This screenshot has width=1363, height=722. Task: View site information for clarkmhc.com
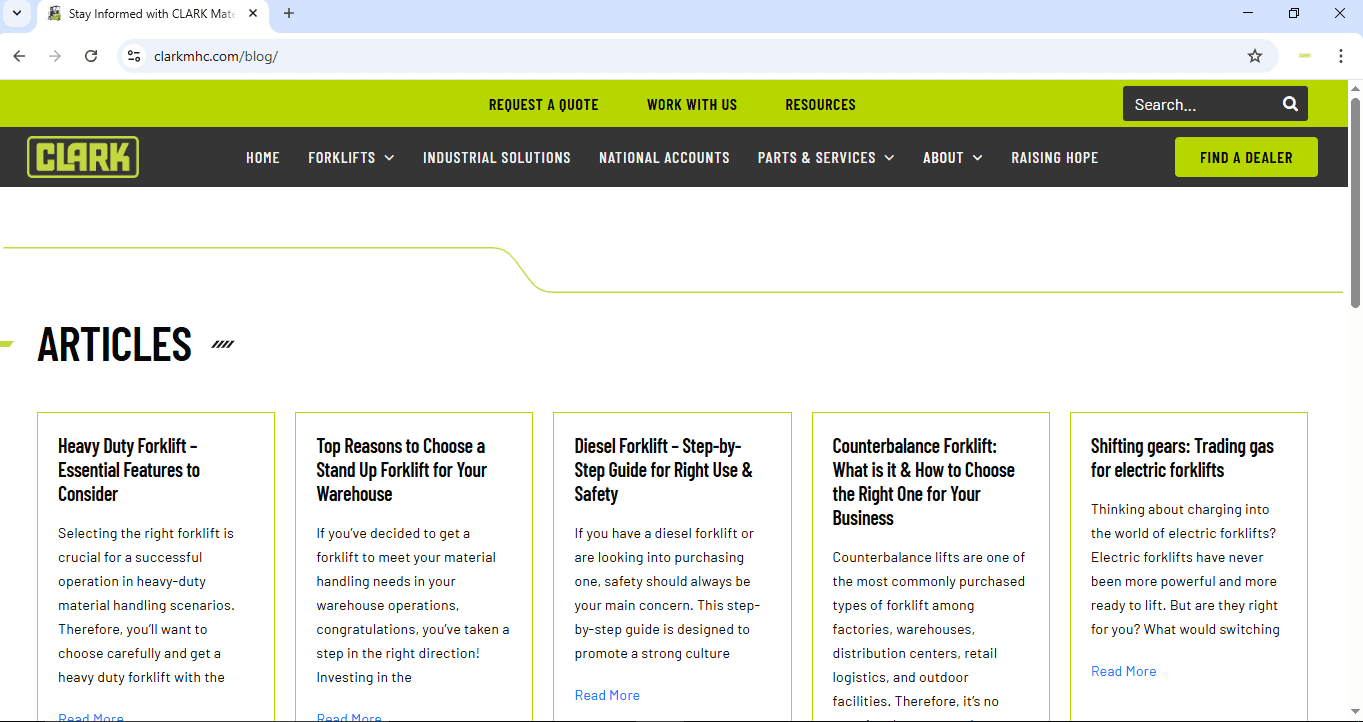click(x=134, y=56)
